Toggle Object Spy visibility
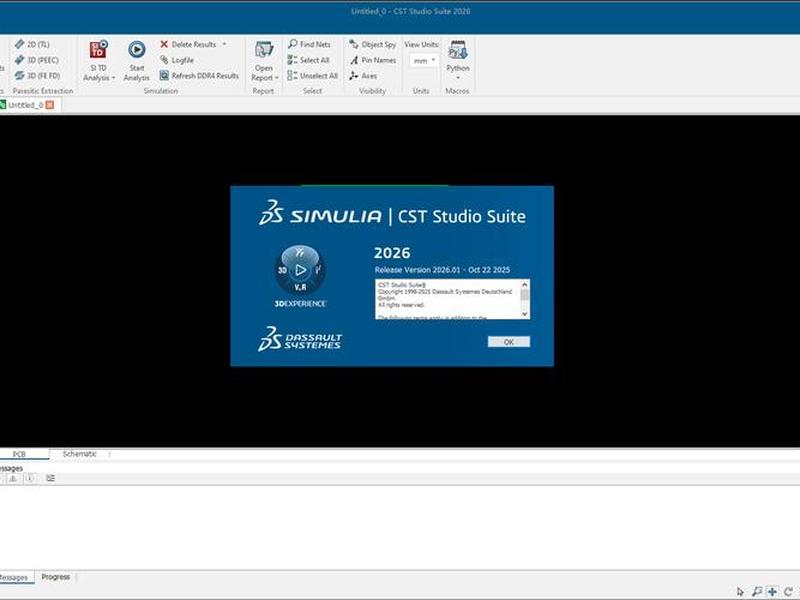This screenshot has height=600, width=800. point(372,44)
